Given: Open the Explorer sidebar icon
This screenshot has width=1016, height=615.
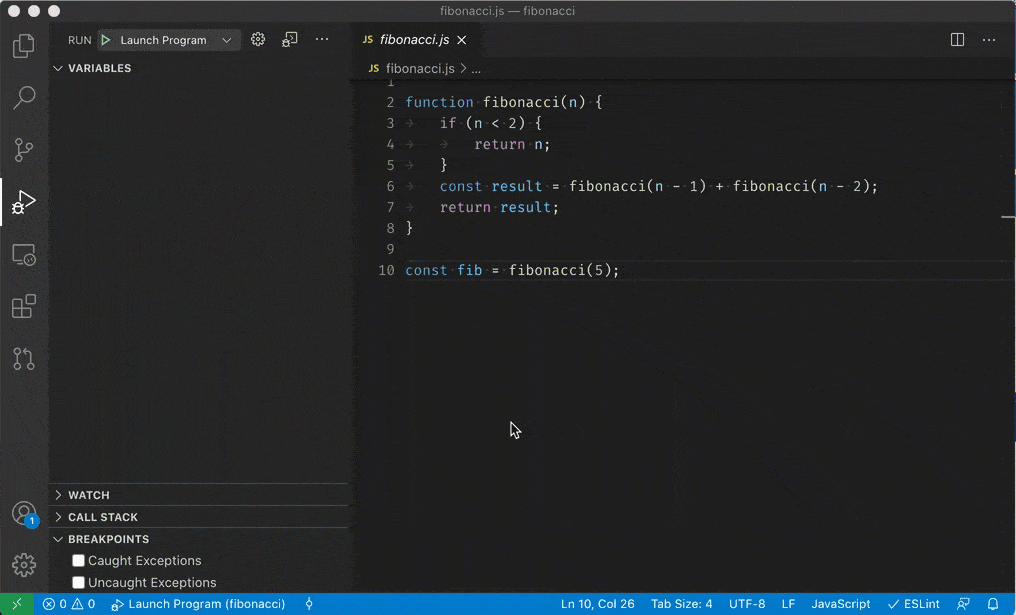Looking at the screenshot, I should point(23,45).
